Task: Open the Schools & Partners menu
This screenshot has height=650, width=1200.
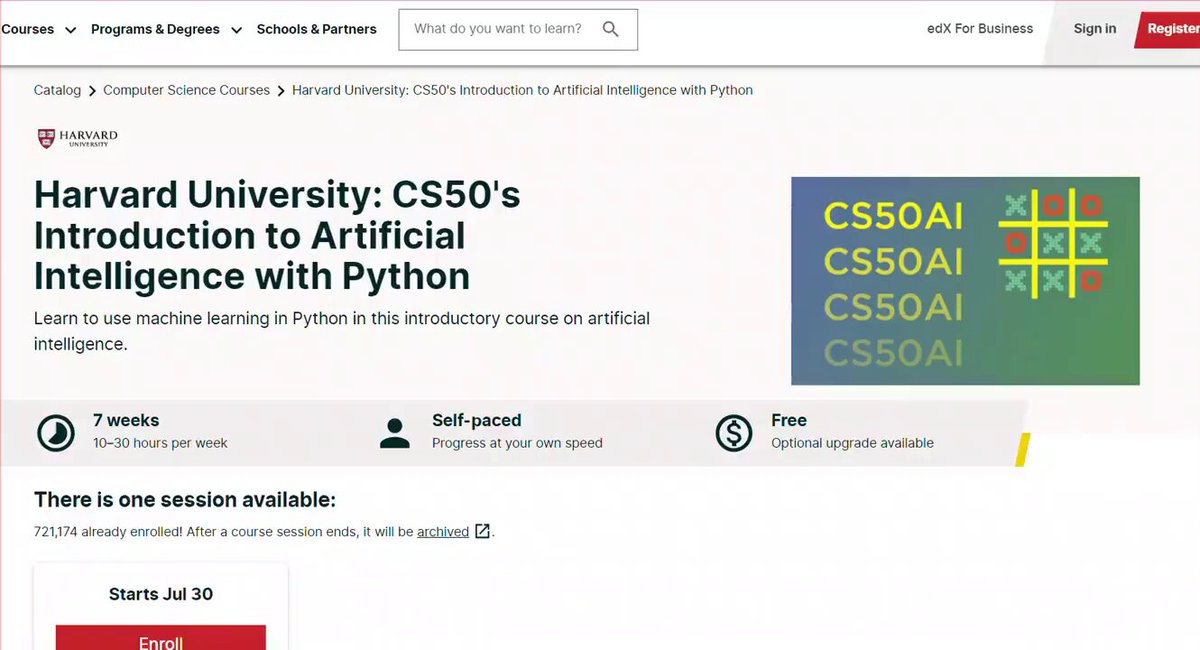Action: pos(316,29)
